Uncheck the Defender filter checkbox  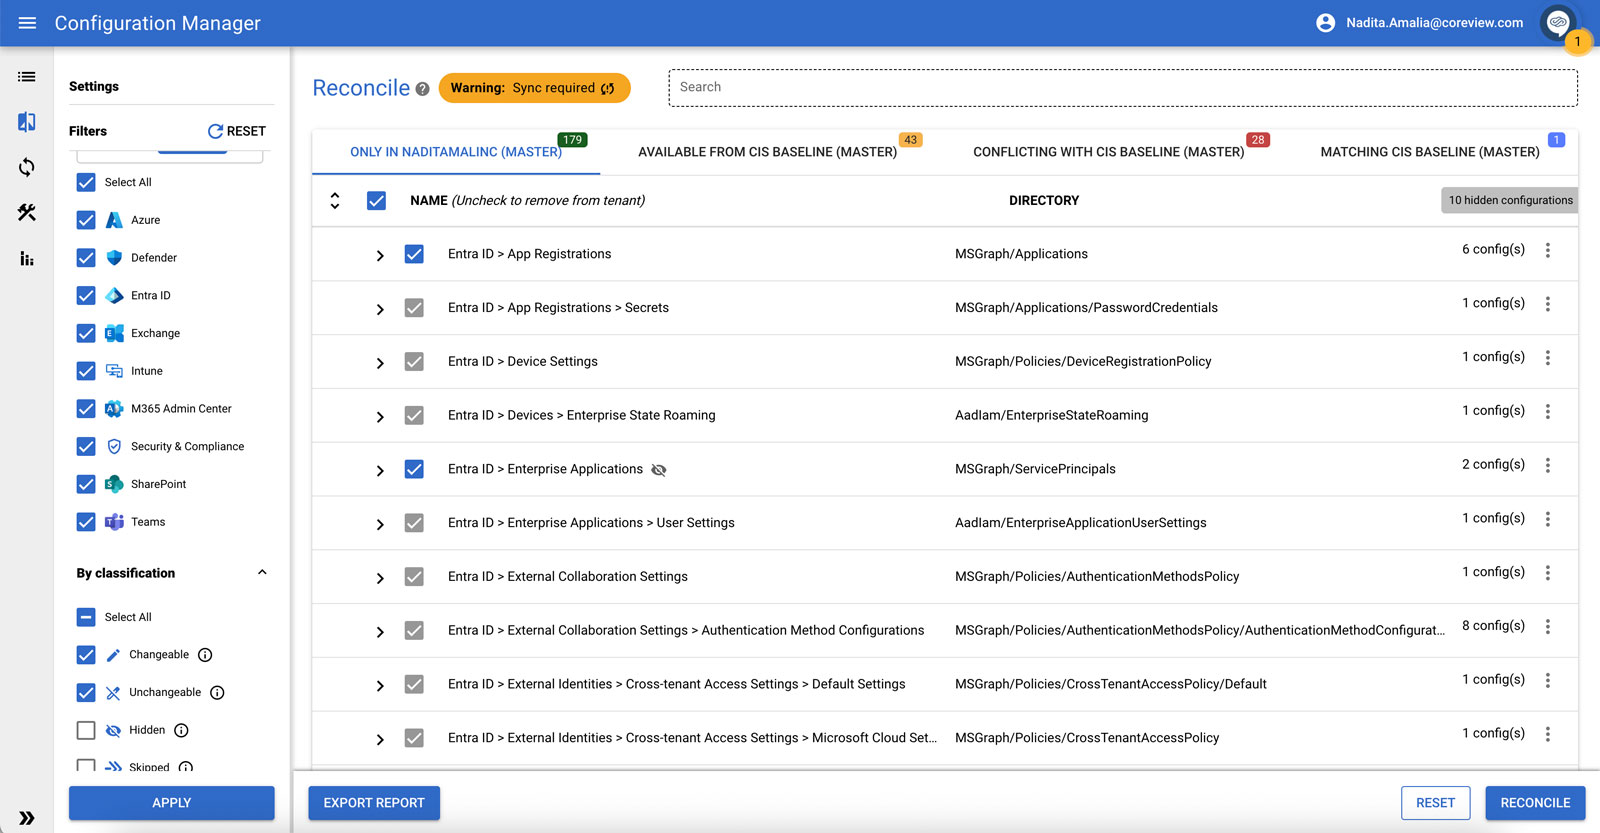pos(86,258)
